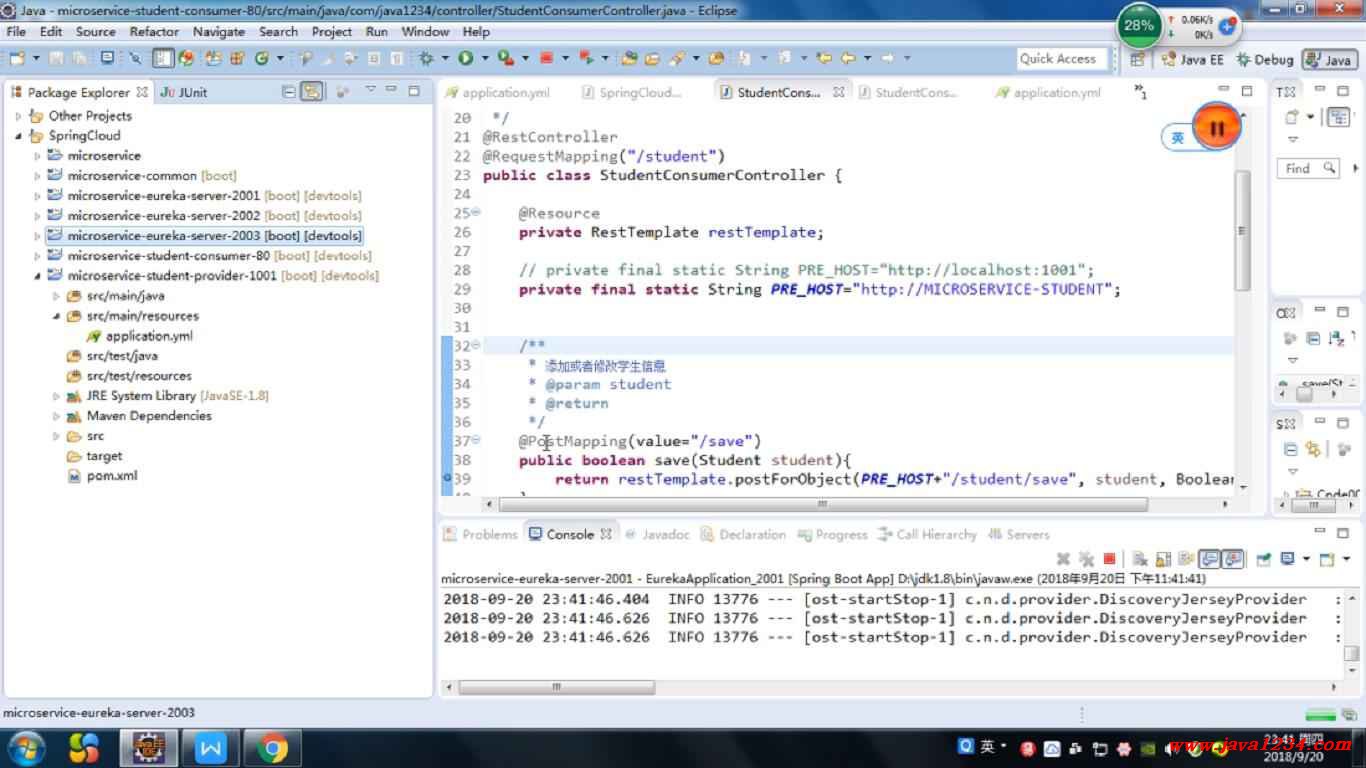
Task: Toggle Show Console on standard error change
Action: [x=1232, y=559]
